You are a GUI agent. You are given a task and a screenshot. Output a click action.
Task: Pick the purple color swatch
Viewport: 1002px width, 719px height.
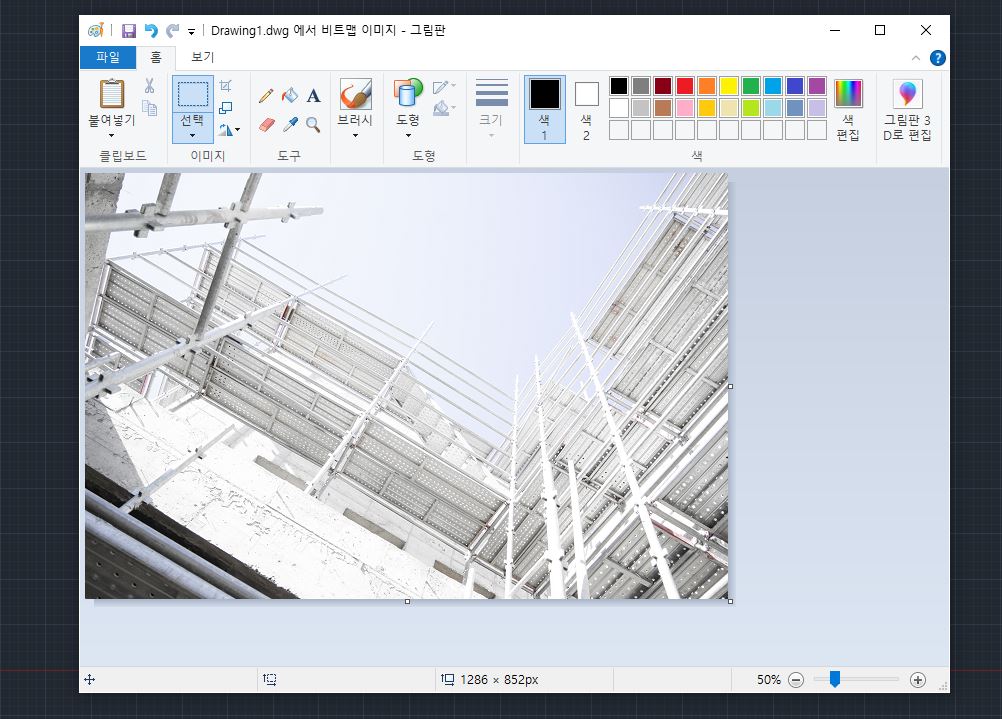click(817, 86)
